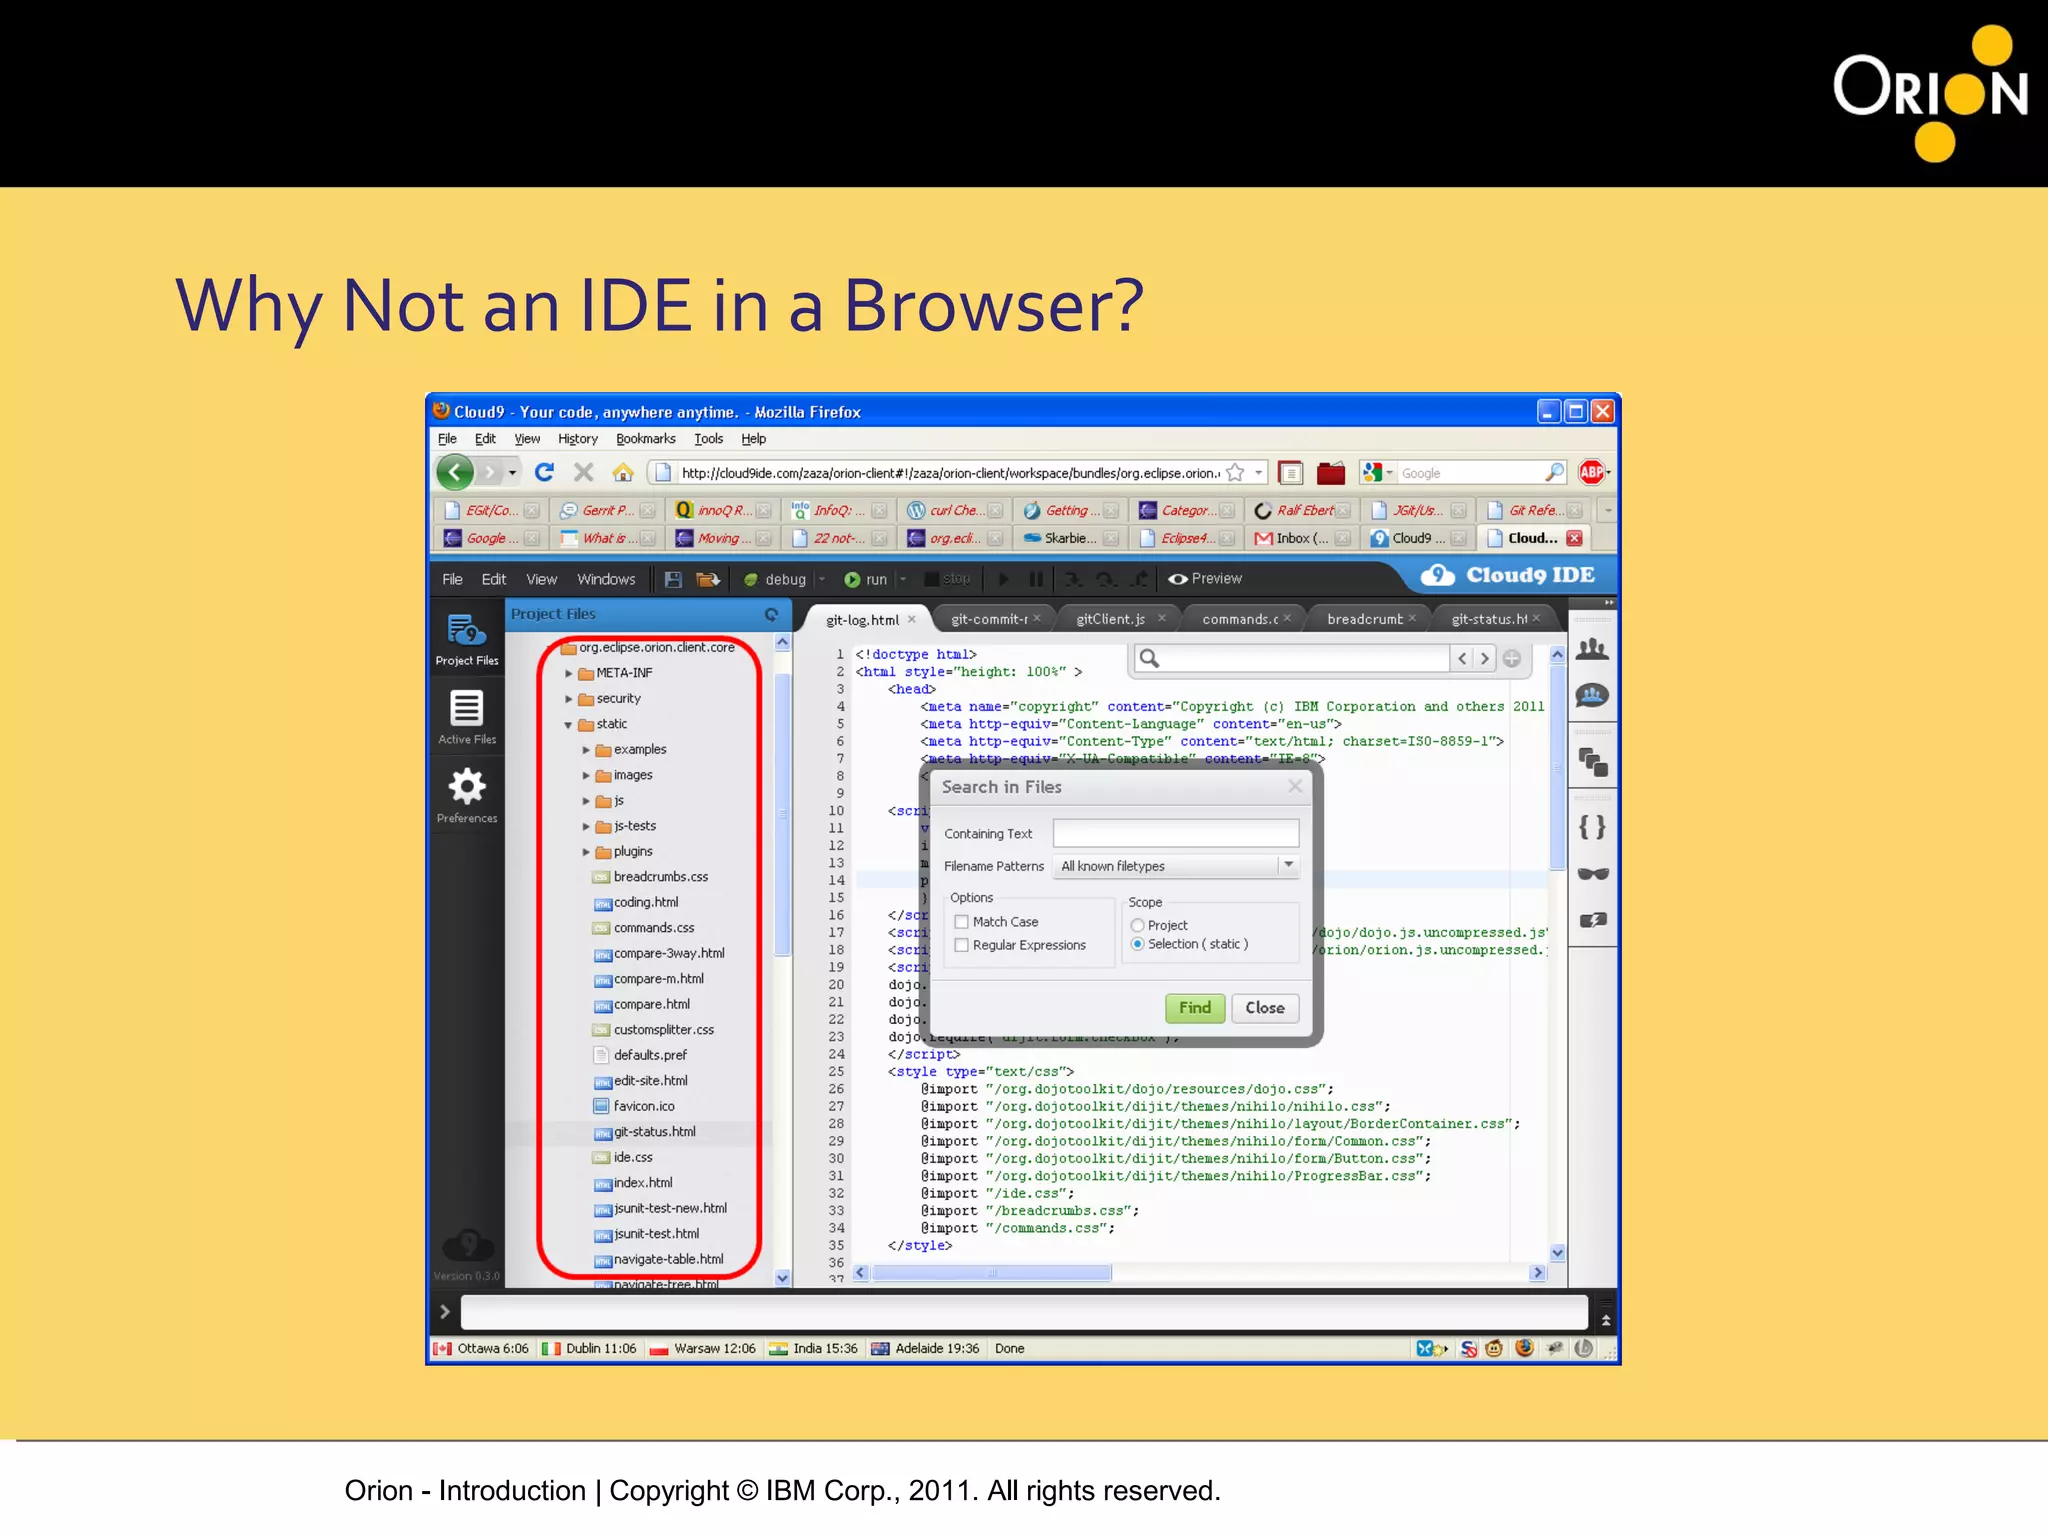Select the Selection ( static ) radio button
The height and width of the screenshot is (1536, 2048).
(x=1137, y=944)
